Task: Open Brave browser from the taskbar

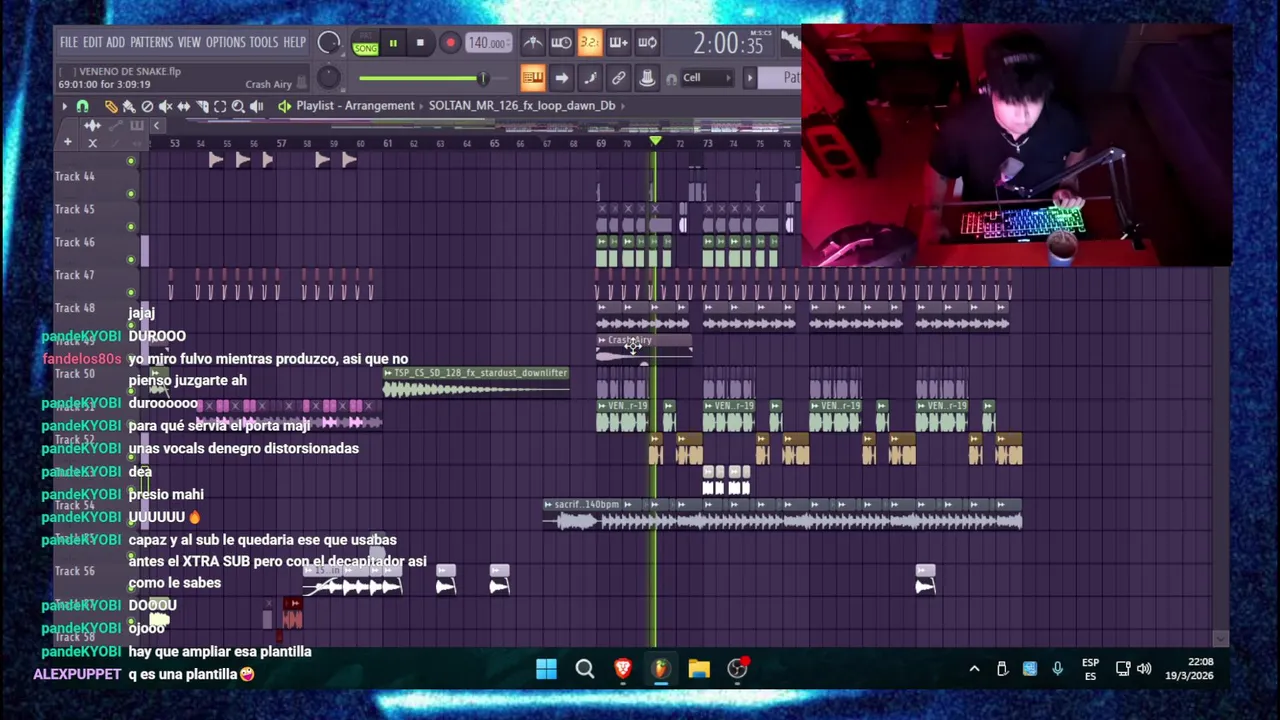Action: click(x=623, y=668)
